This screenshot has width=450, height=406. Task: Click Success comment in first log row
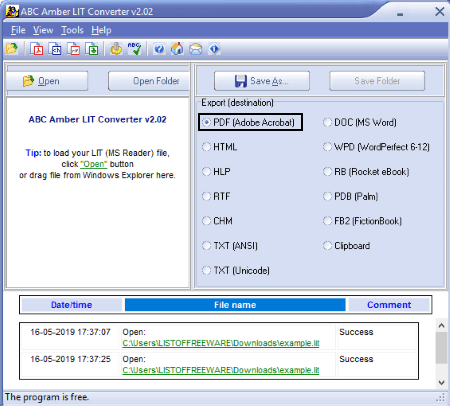[x=356, y=332]
